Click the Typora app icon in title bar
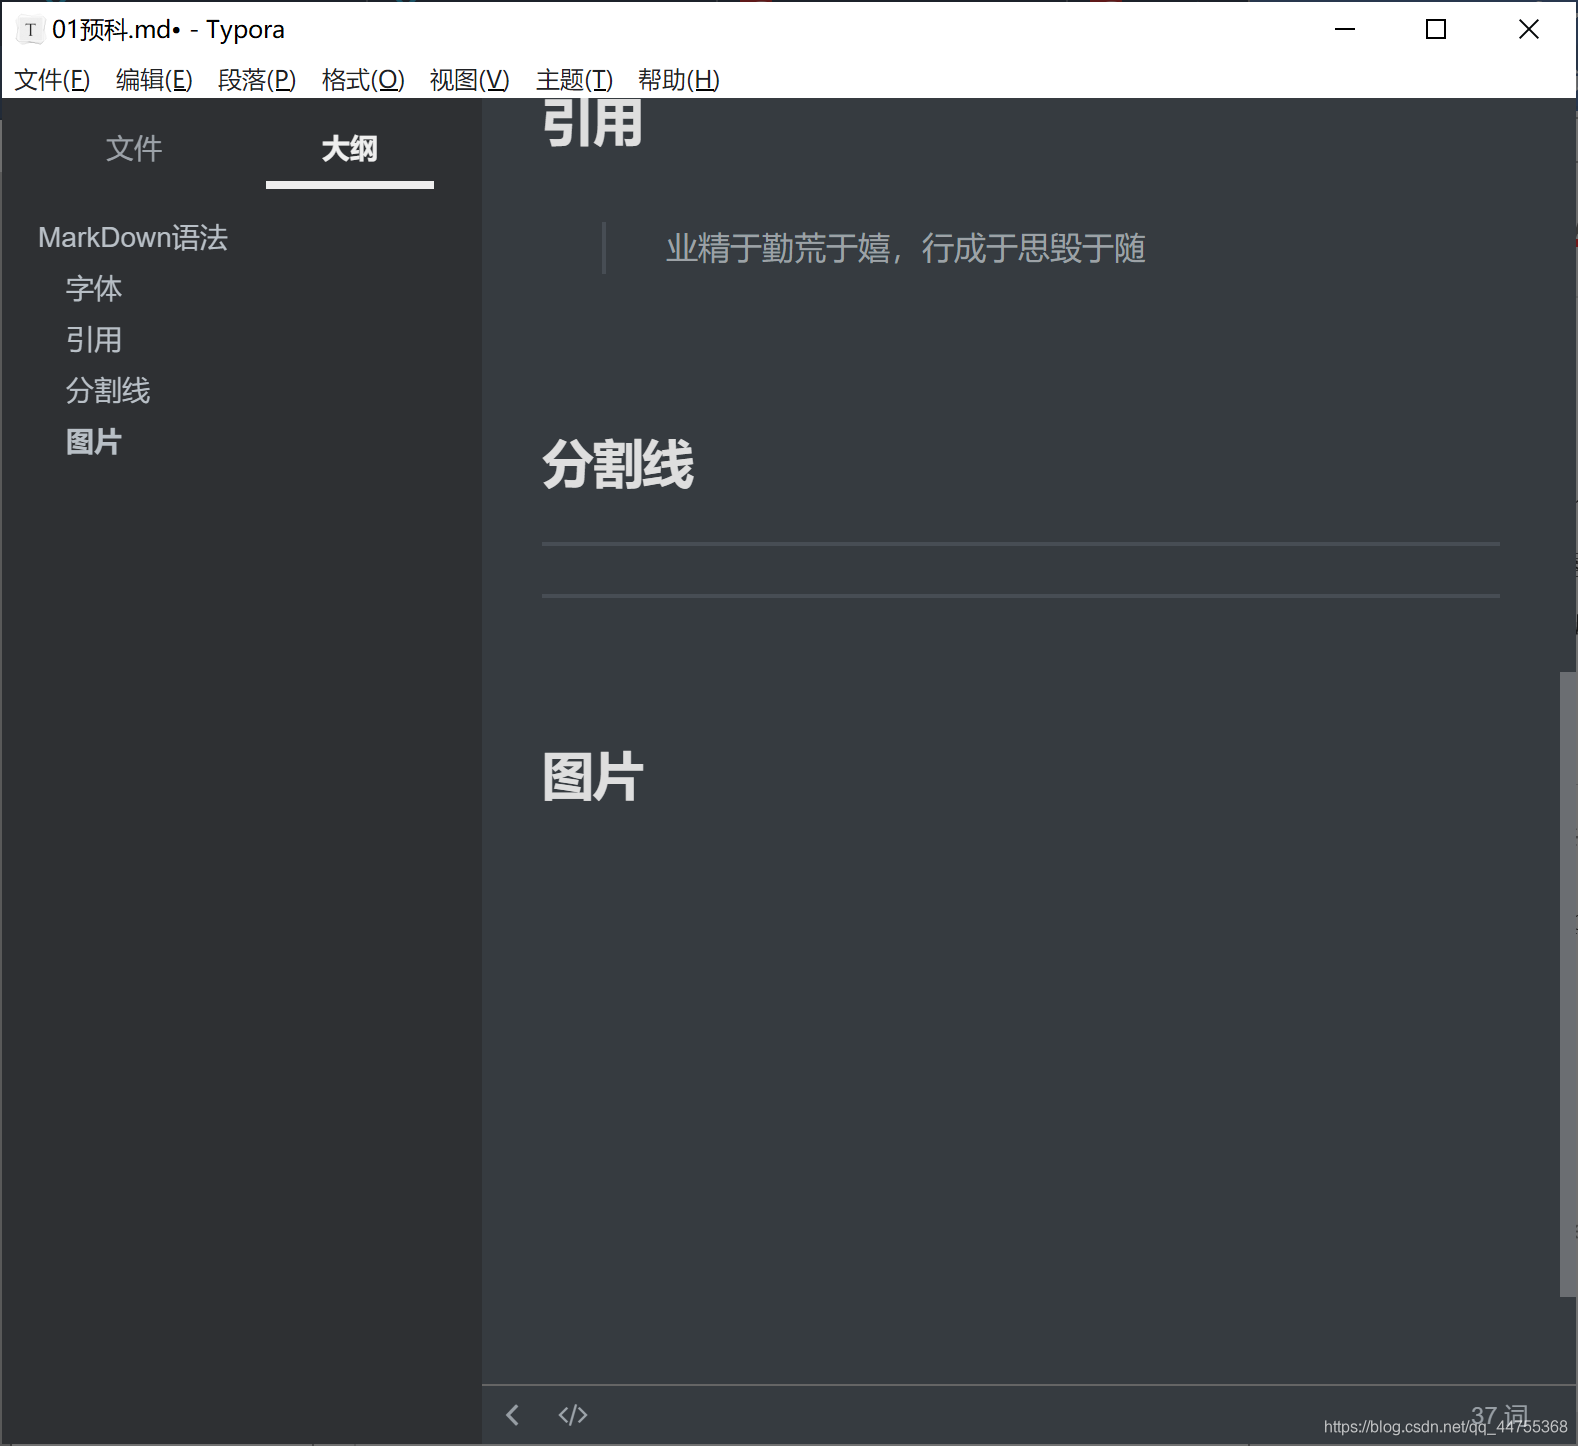This screenshot has height=1446, width=1578. (x=30, y=30)
